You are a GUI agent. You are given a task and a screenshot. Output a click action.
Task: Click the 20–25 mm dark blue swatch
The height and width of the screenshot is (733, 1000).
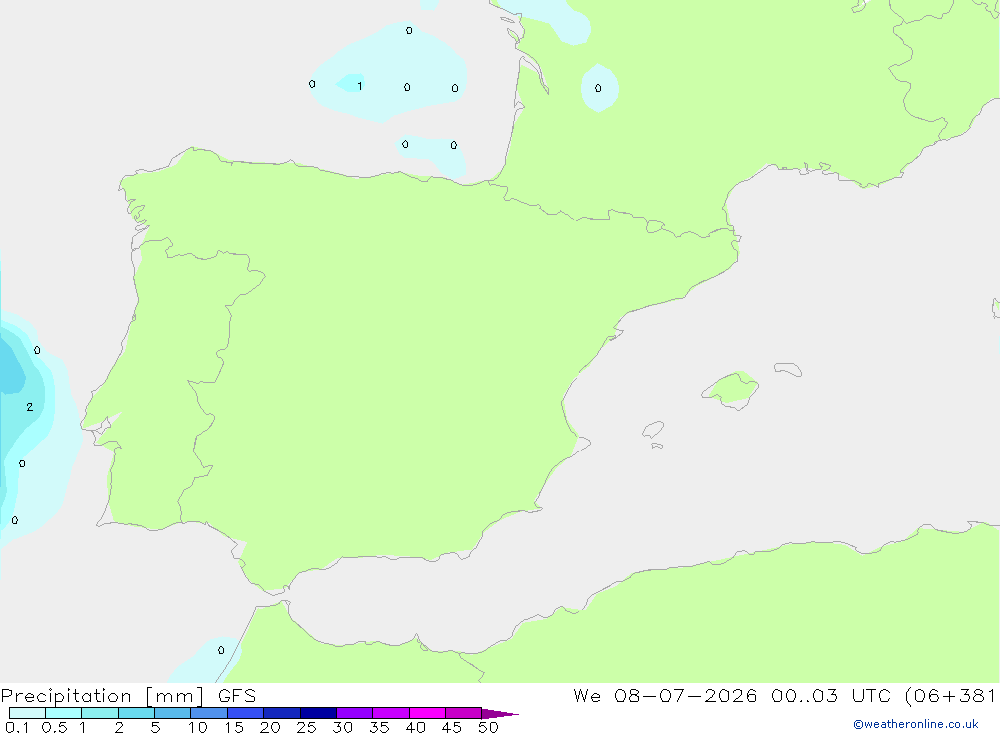pos(282,713)
